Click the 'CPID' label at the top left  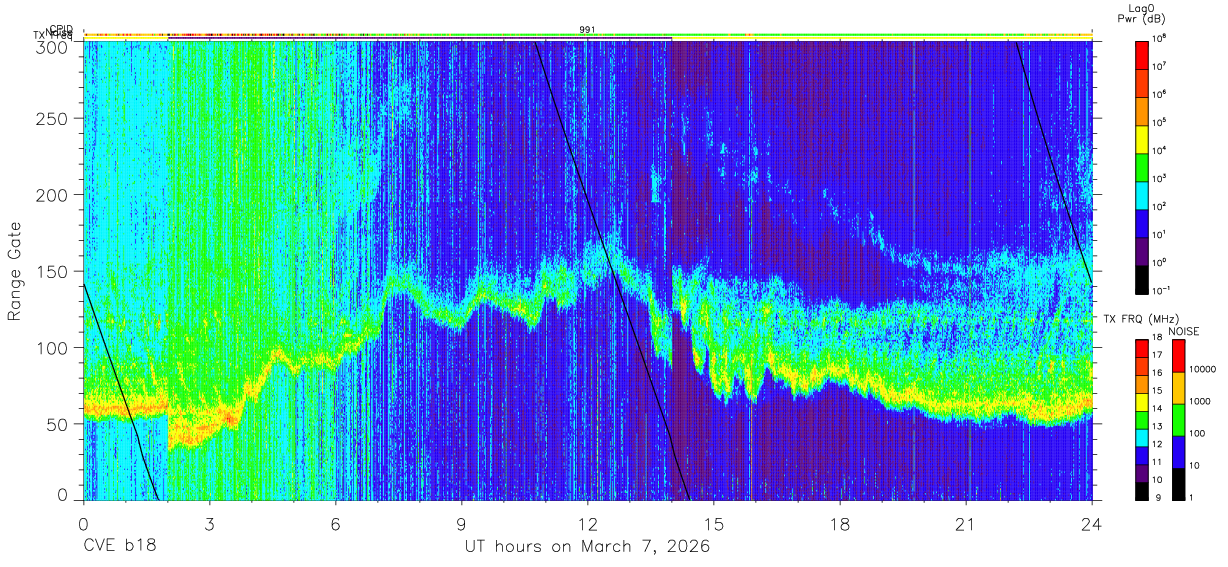[x=61, y=29]
